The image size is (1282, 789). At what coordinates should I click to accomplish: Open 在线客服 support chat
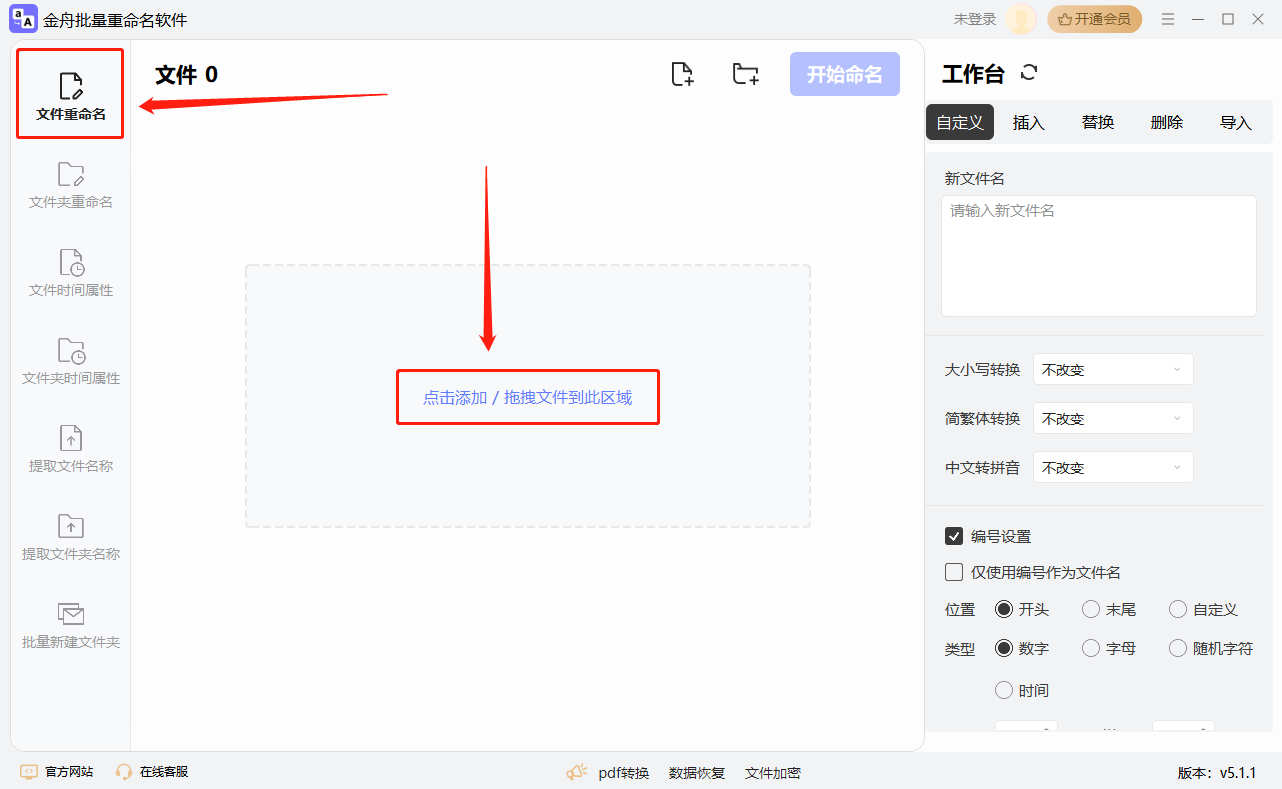[152, 772]
